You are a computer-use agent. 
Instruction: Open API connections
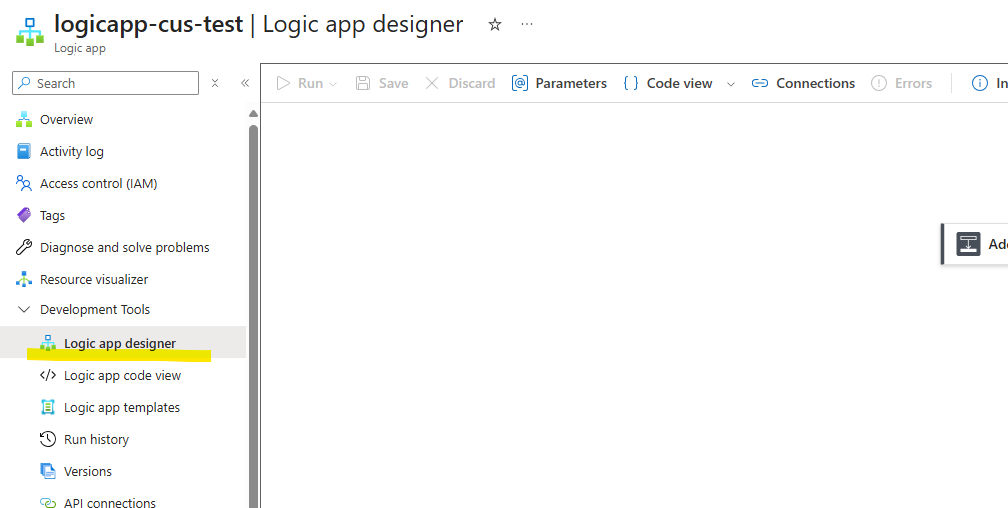[109, 503]
